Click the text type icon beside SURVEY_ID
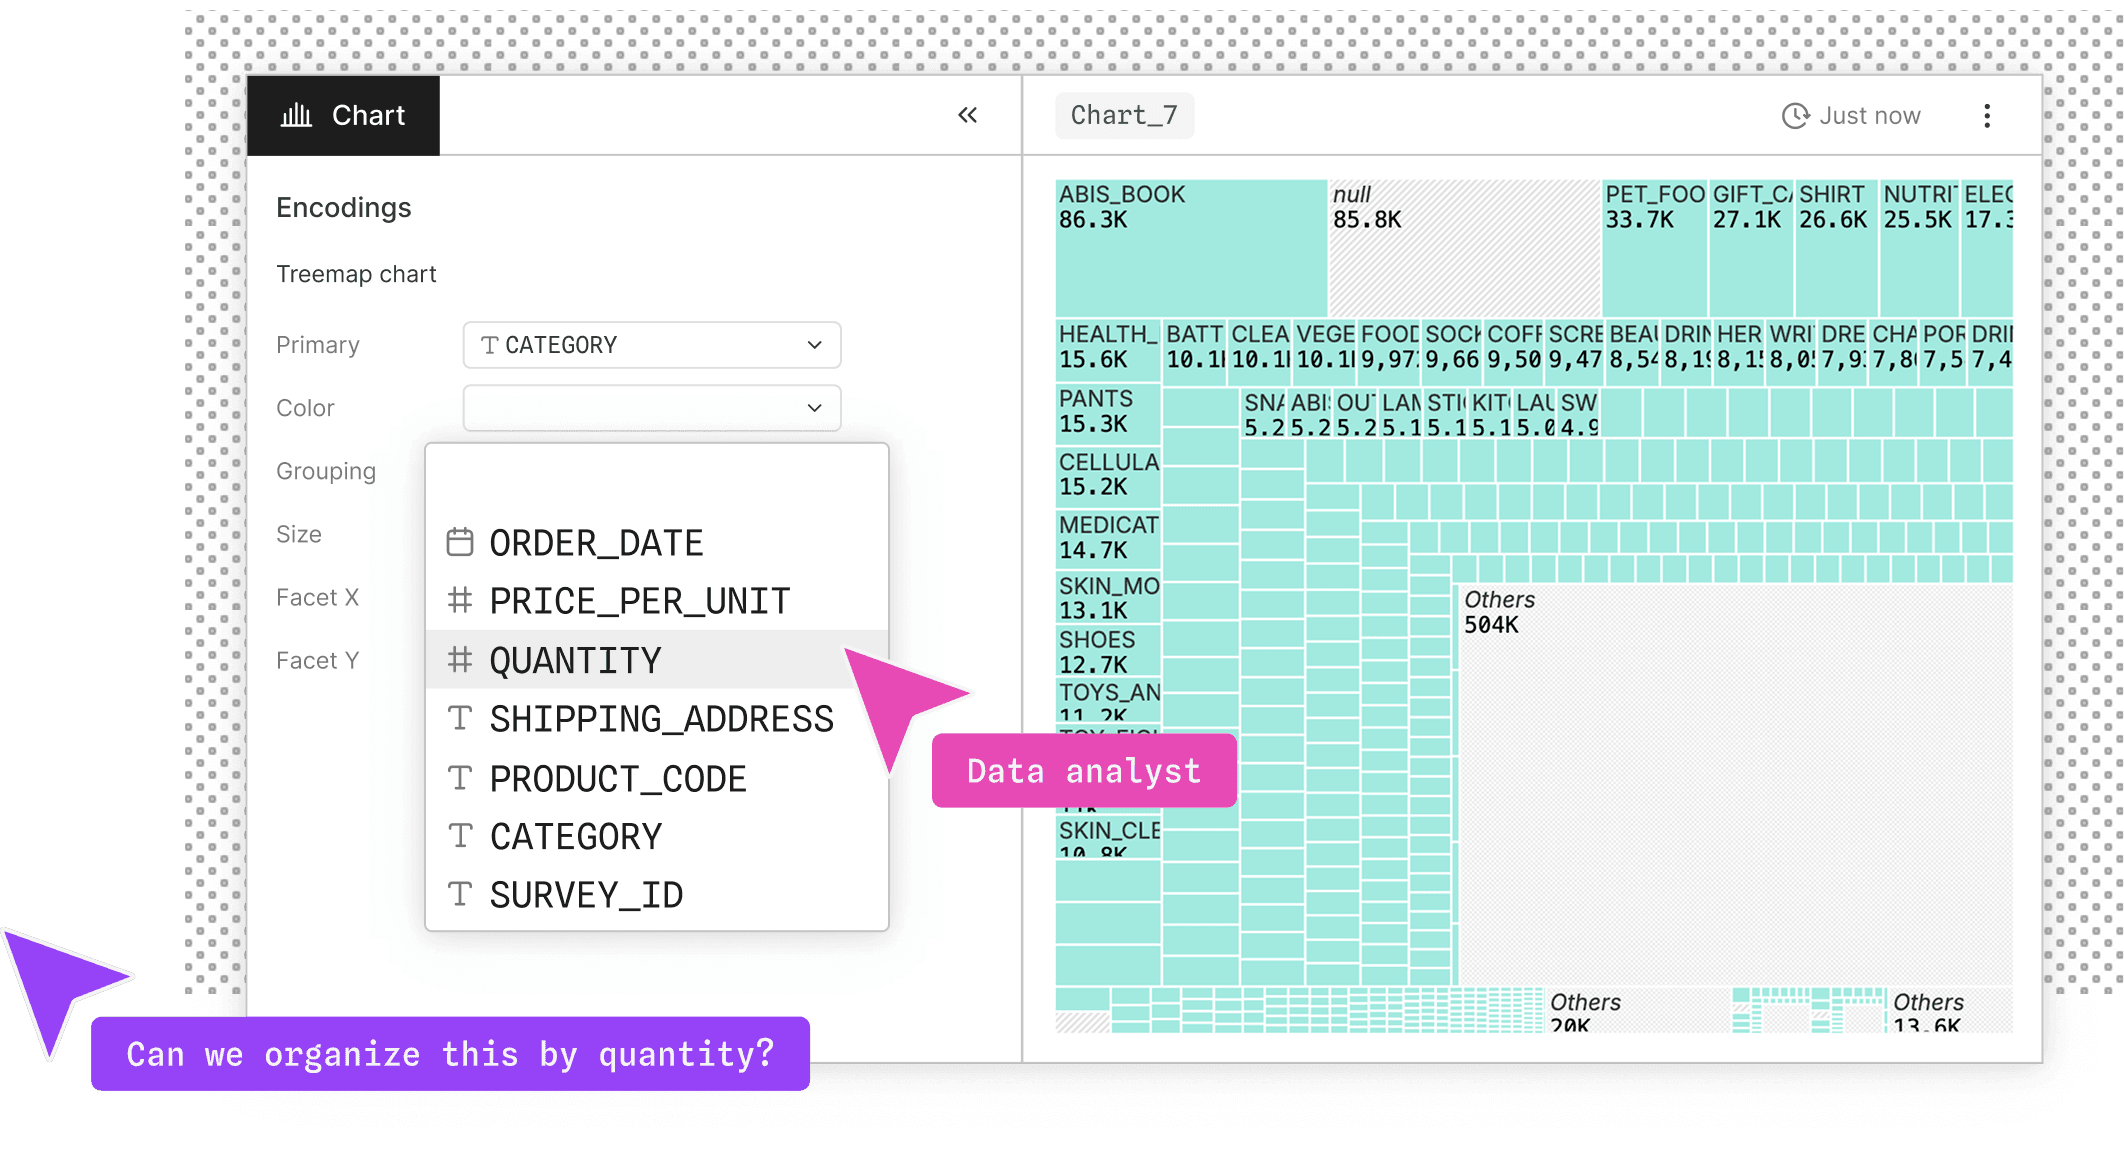This screenshot has height=1151, width=2124. pos(460,894)
